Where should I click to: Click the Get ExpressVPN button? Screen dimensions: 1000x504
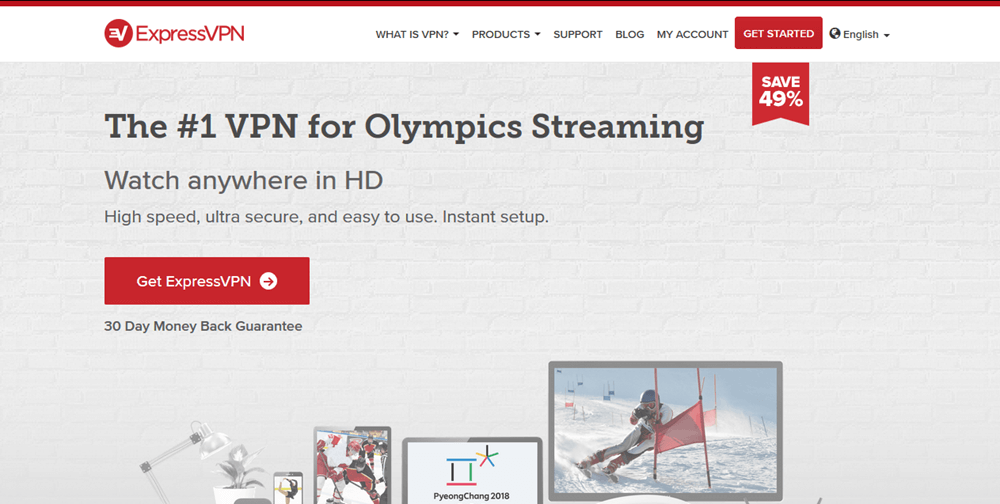tap(207, 281)
